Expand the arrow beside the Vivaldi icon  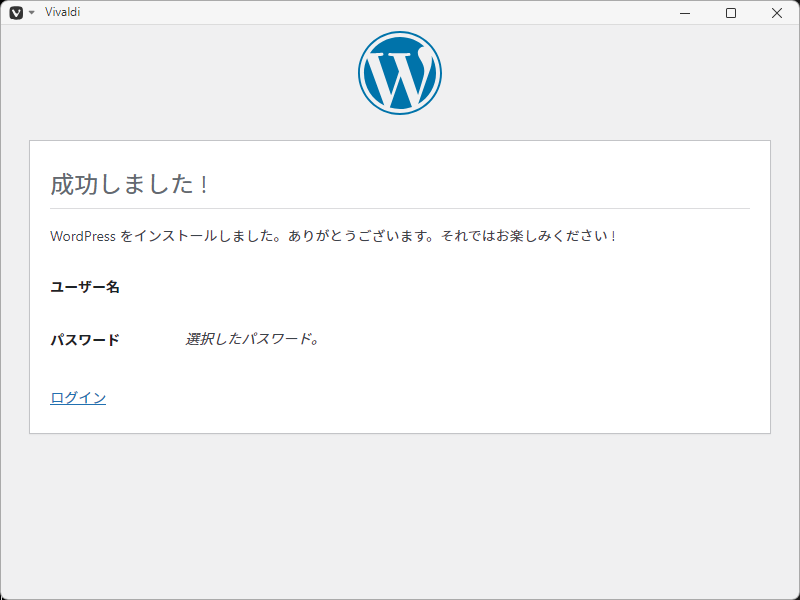(x=31, y=13)
